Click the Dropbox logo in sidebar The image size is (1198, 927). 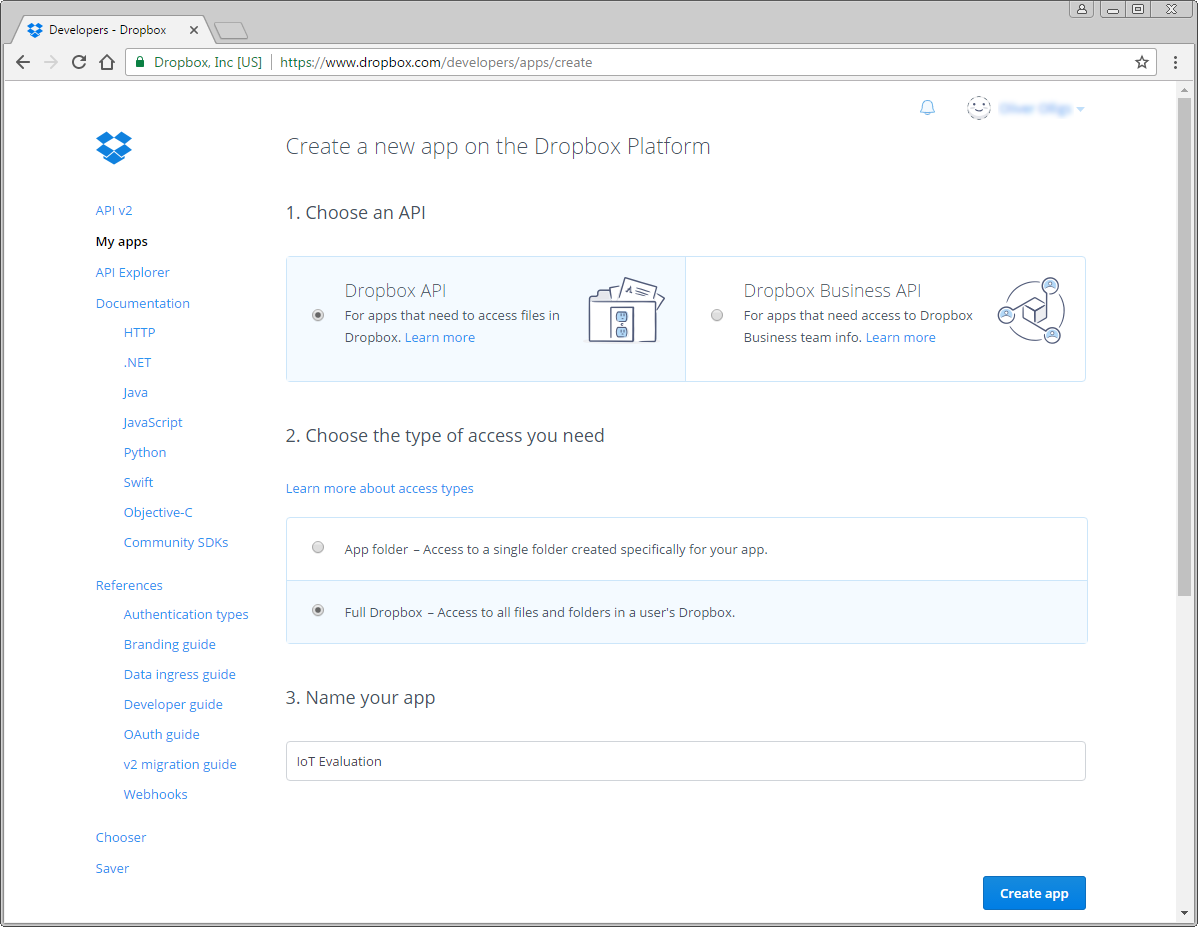point(114,147)
